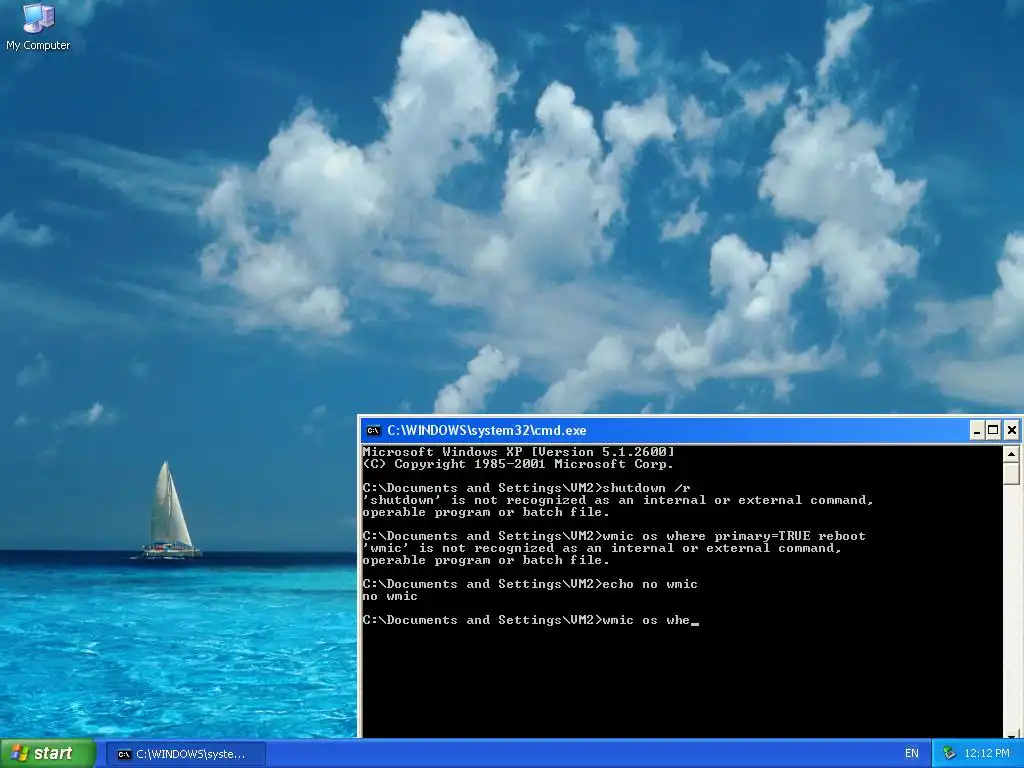Open the My Computer desktop icon
Screen dimensions: 1024x768
click(x=38, y=26)
